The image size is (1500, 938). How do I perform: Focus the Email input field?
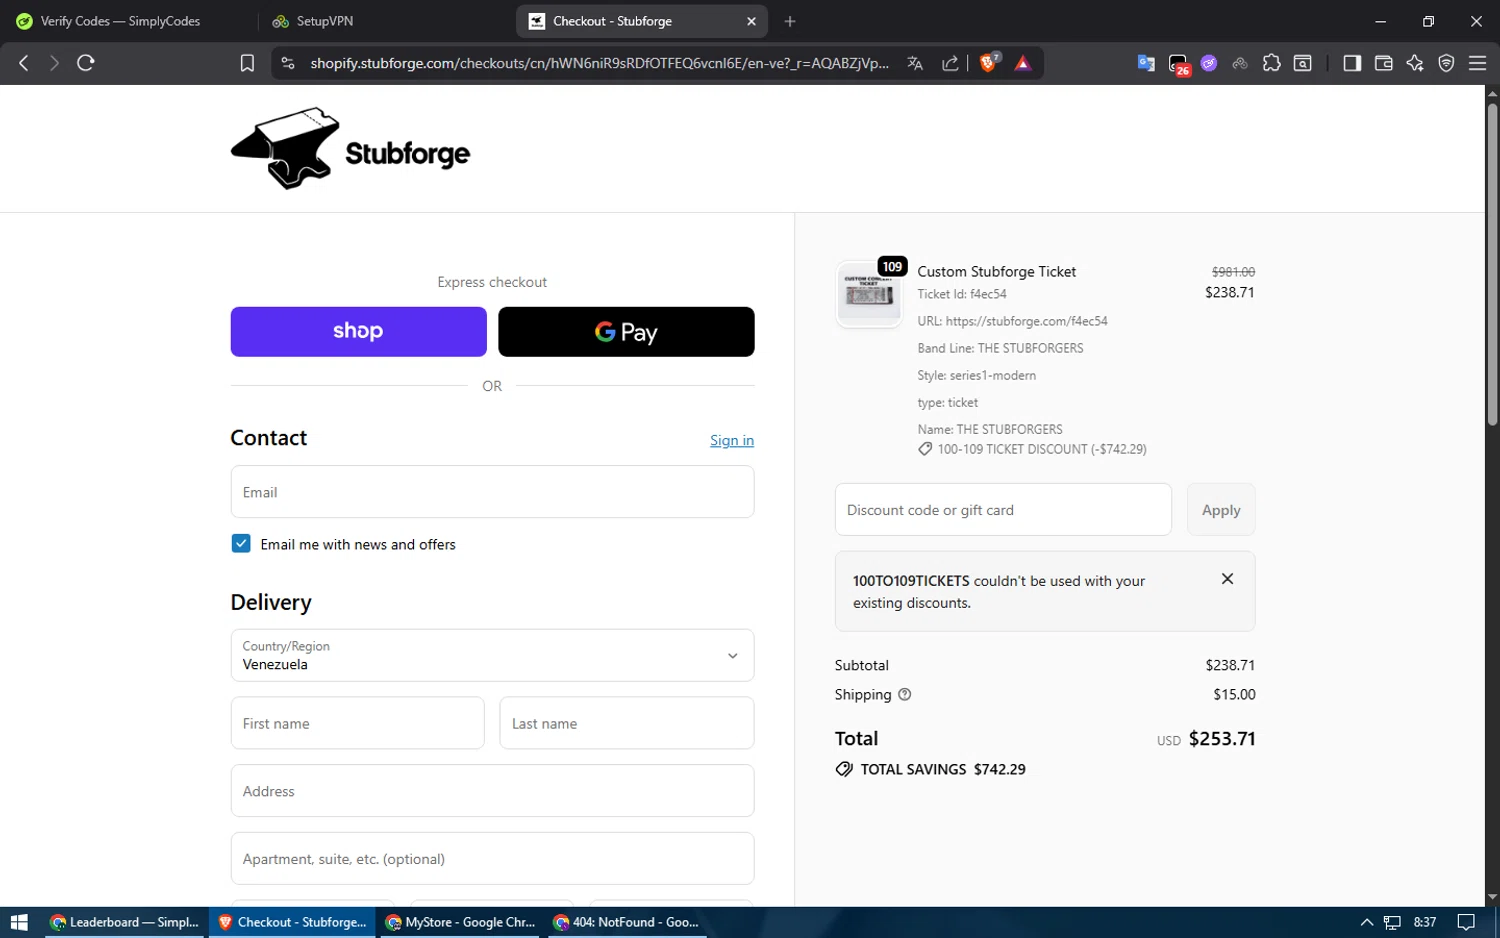click(492, 492)
